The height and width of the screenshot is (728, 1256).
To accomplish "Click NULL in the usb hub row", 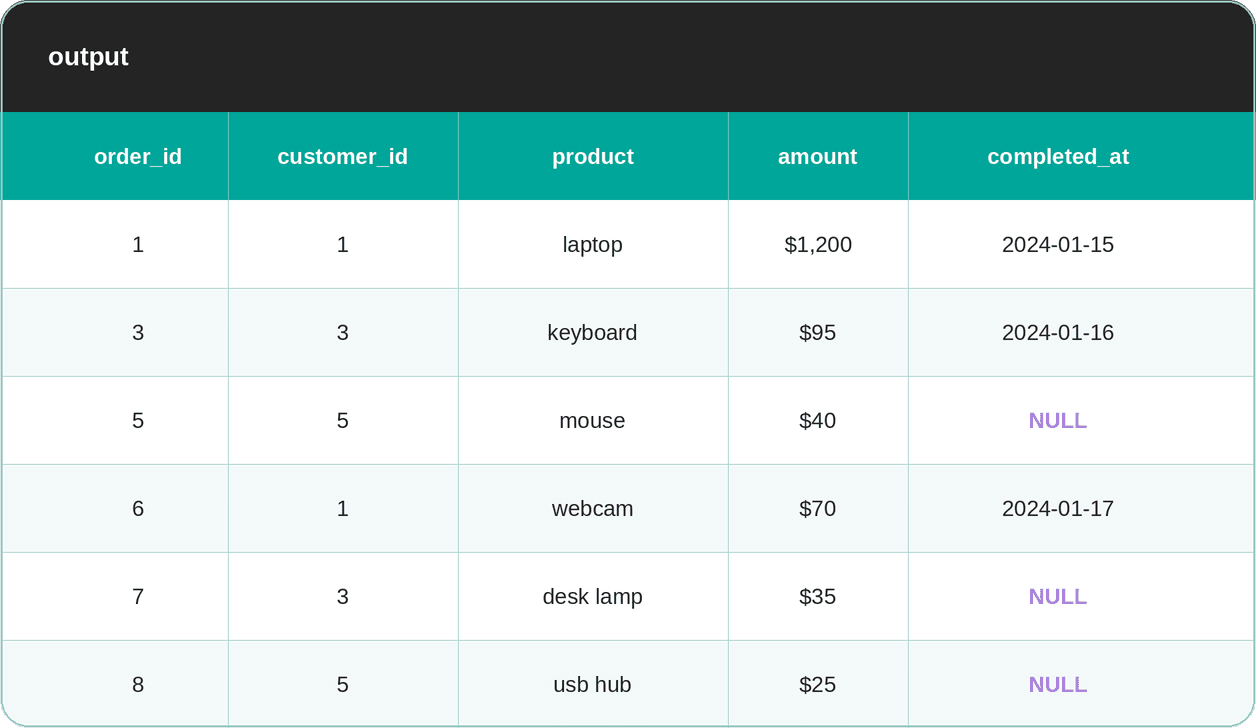I will [x=1058, y=684].
